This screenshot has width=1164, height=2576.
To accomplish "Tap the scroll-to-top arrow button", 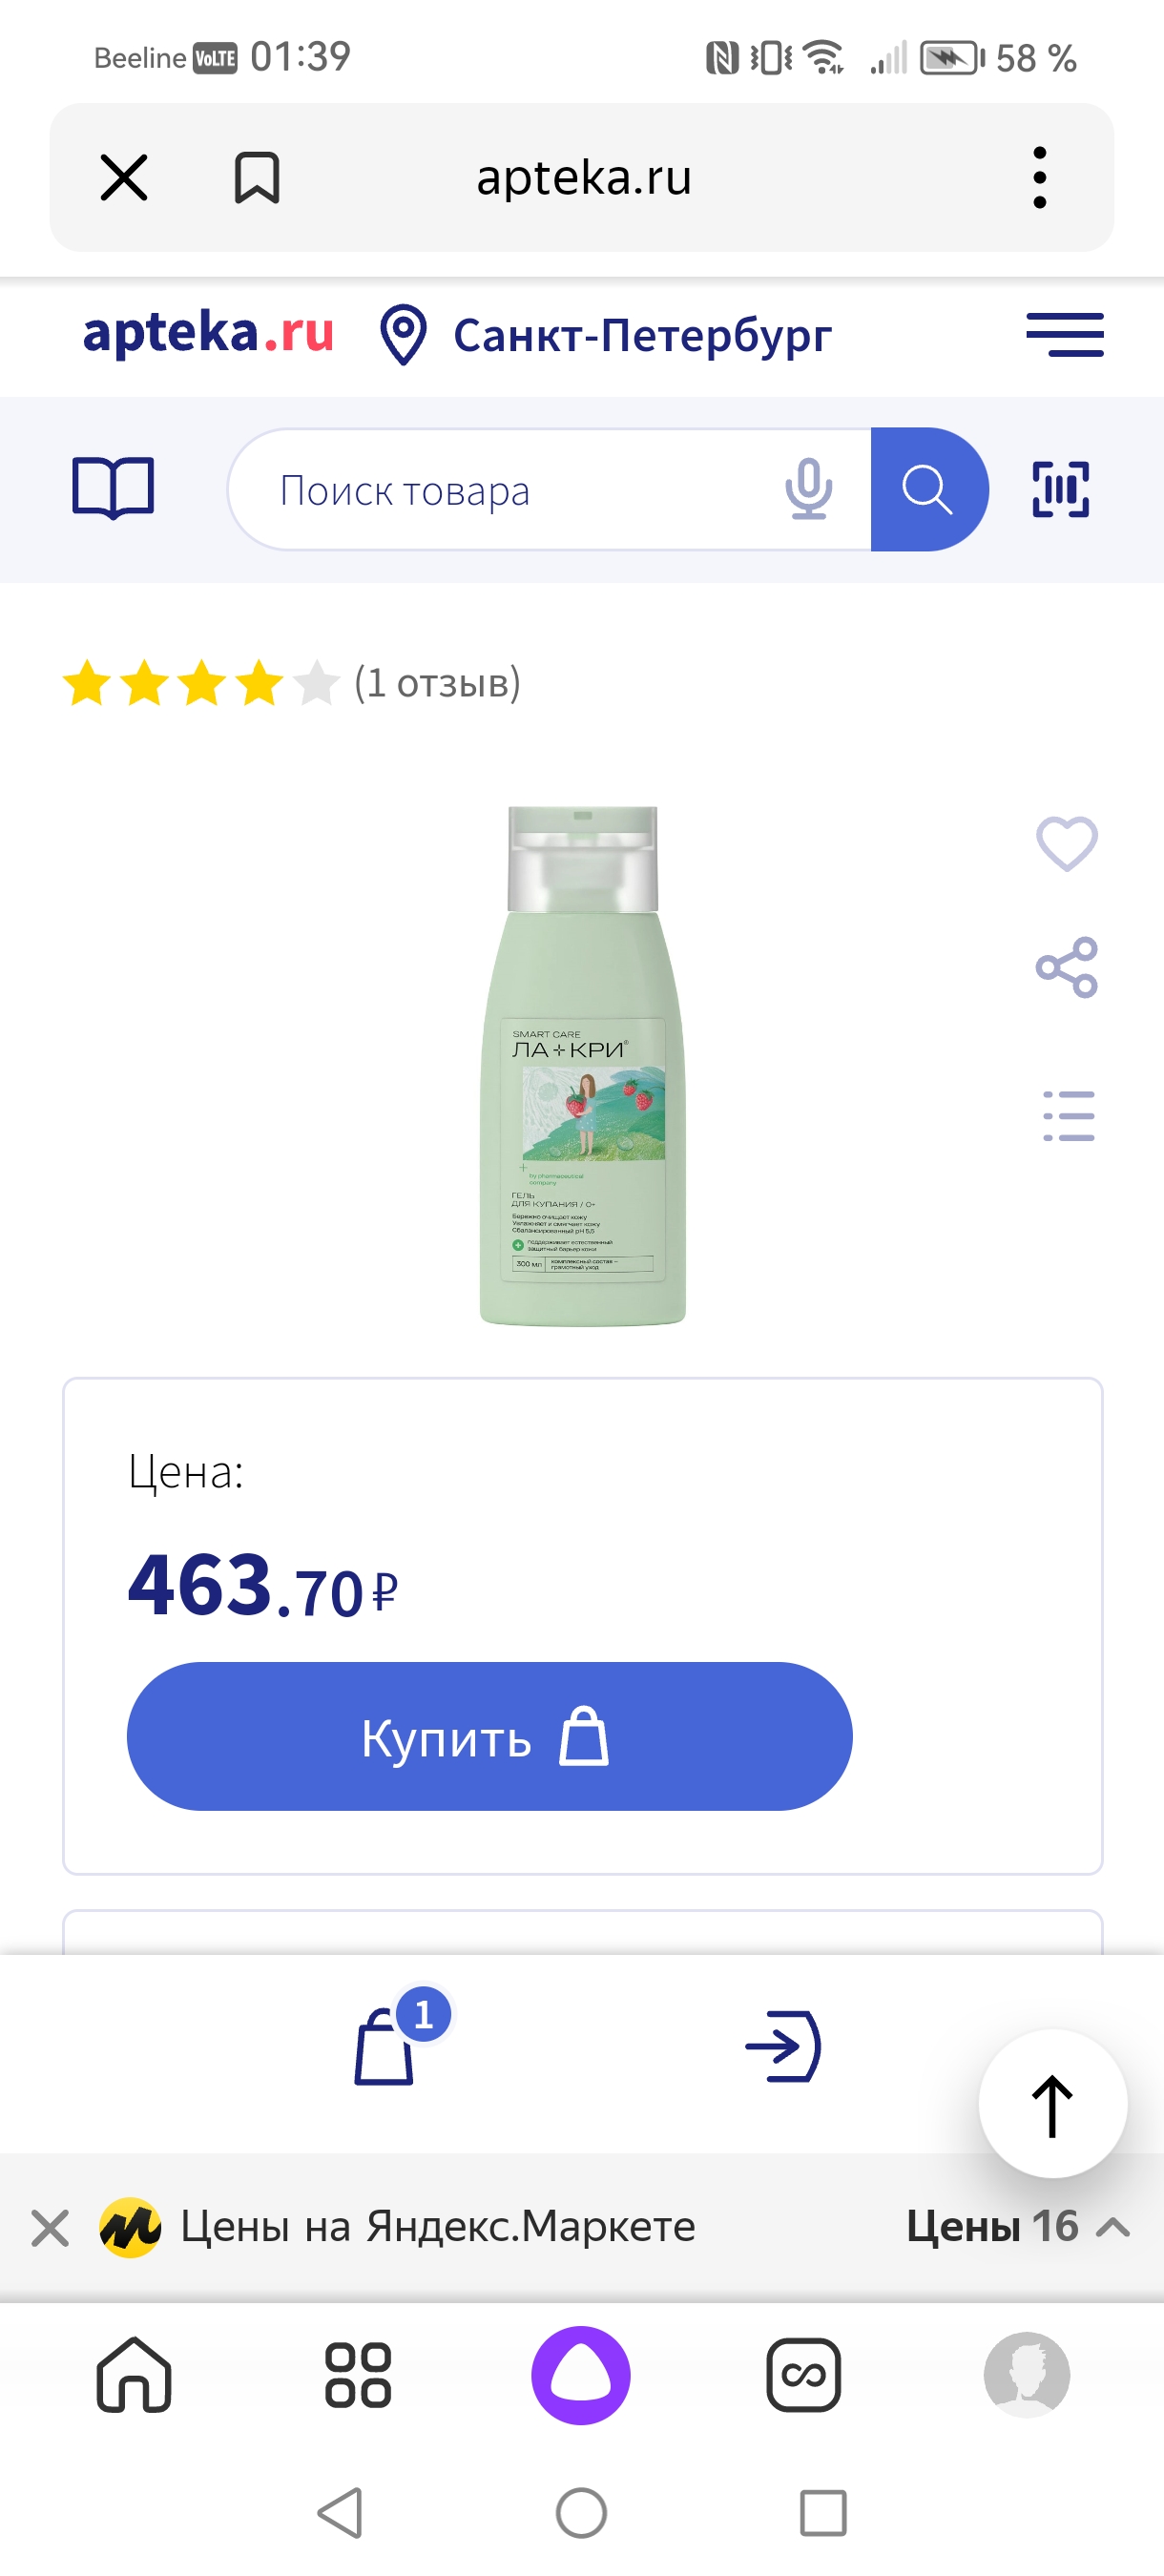I will (x=1052, y=2103).
